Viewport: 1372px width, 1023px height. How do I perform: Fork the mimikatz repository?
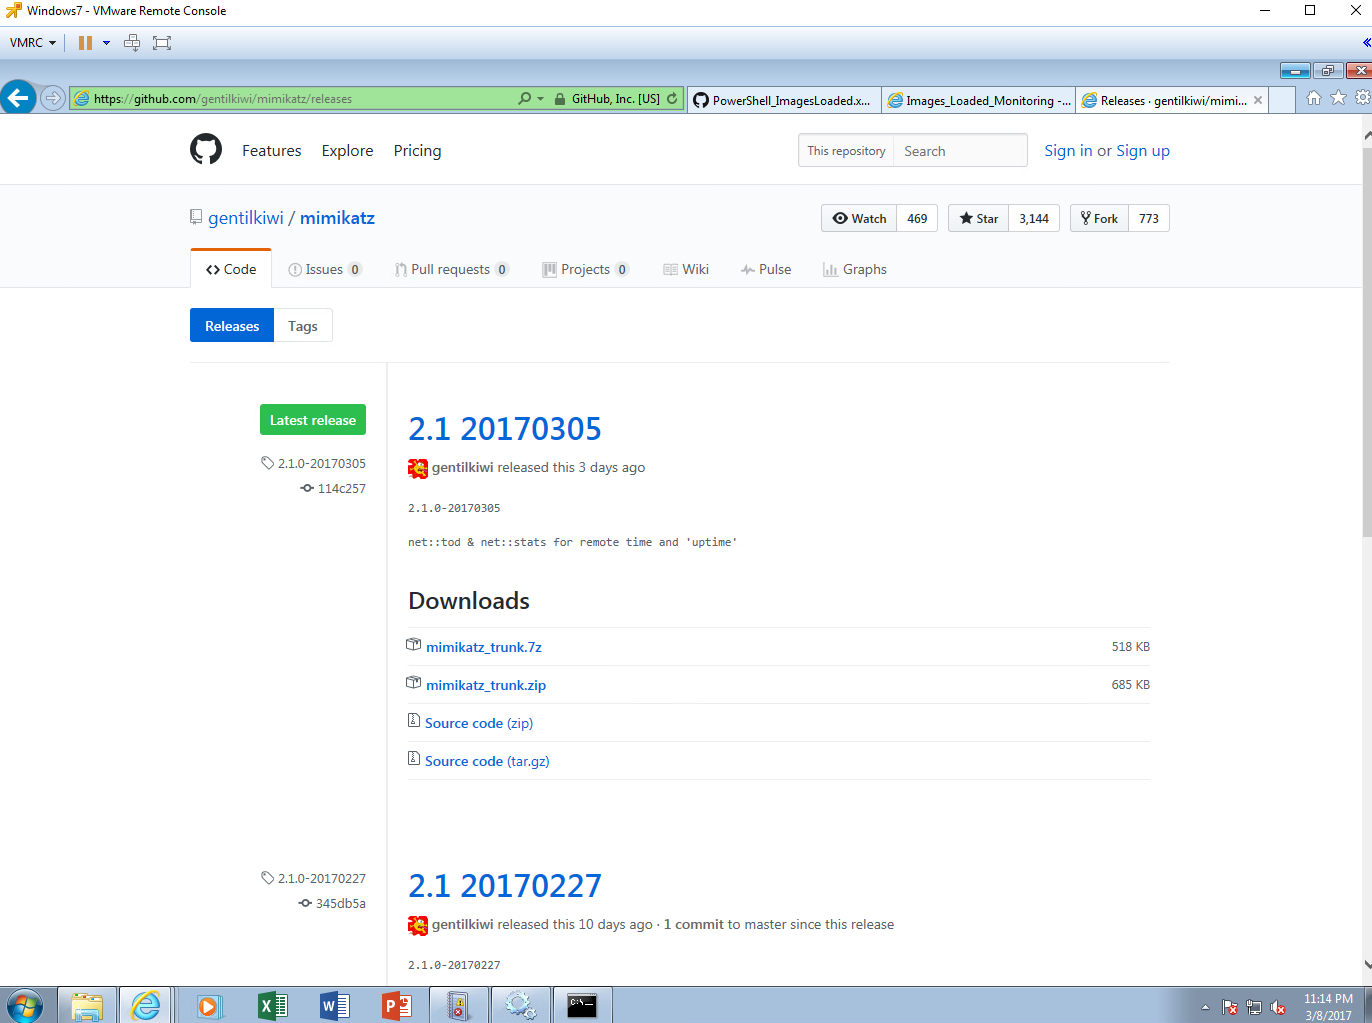[1100, 218]
